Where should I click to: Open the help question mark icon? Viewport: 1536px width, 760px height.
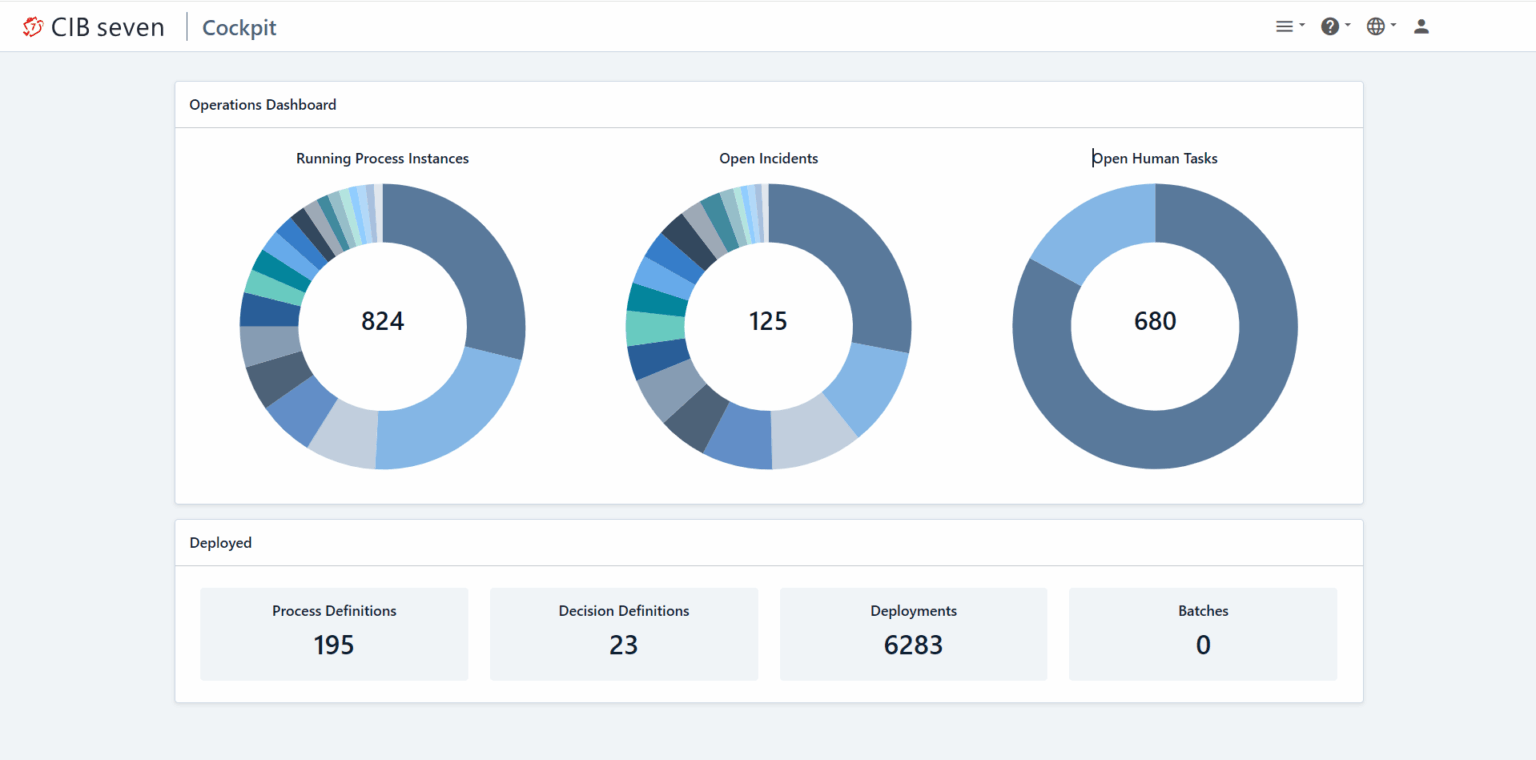1329,27
